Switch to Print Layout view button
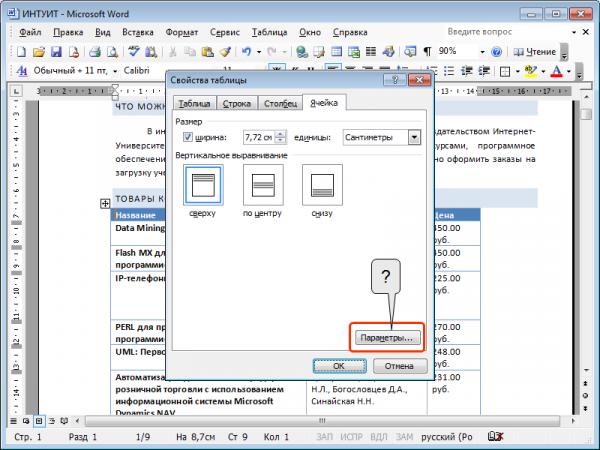Screen dimensions: 600x450 pos(39,421)
